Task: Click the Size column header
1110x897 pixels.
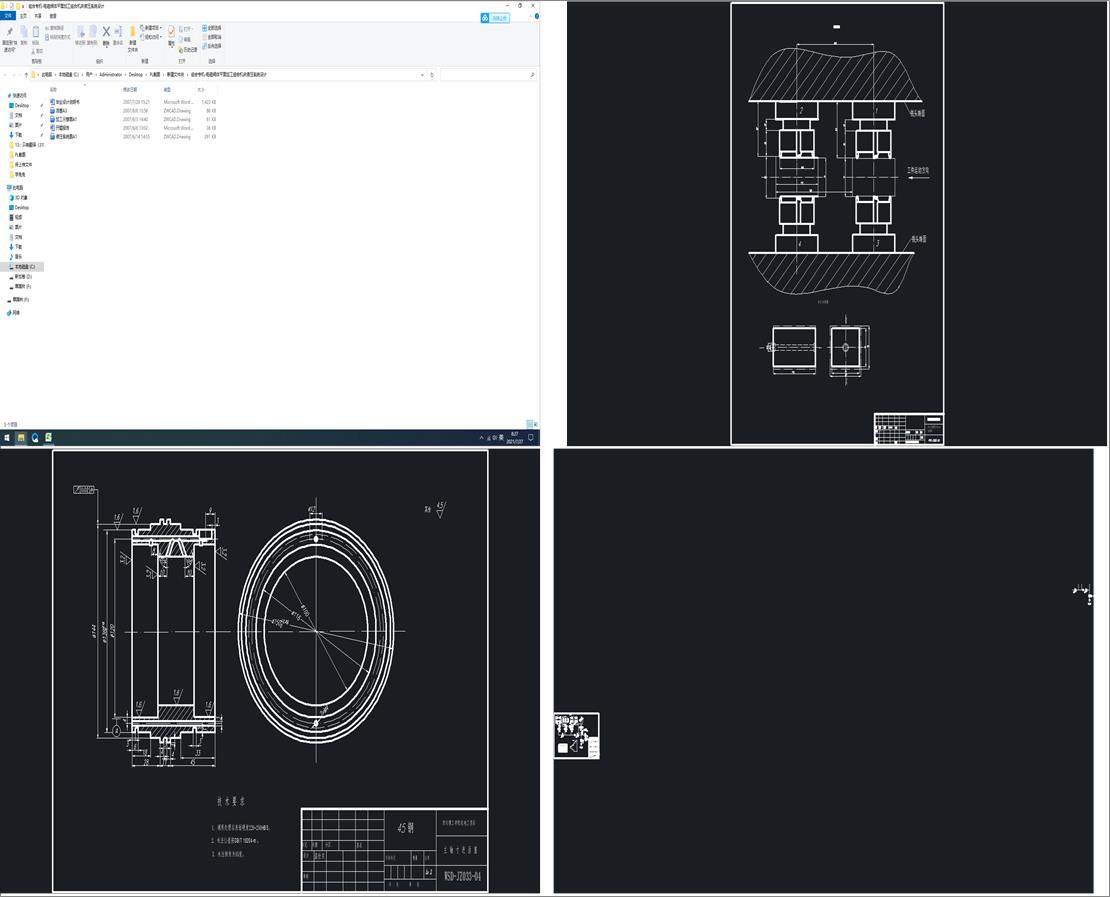Action: point(201,89)
